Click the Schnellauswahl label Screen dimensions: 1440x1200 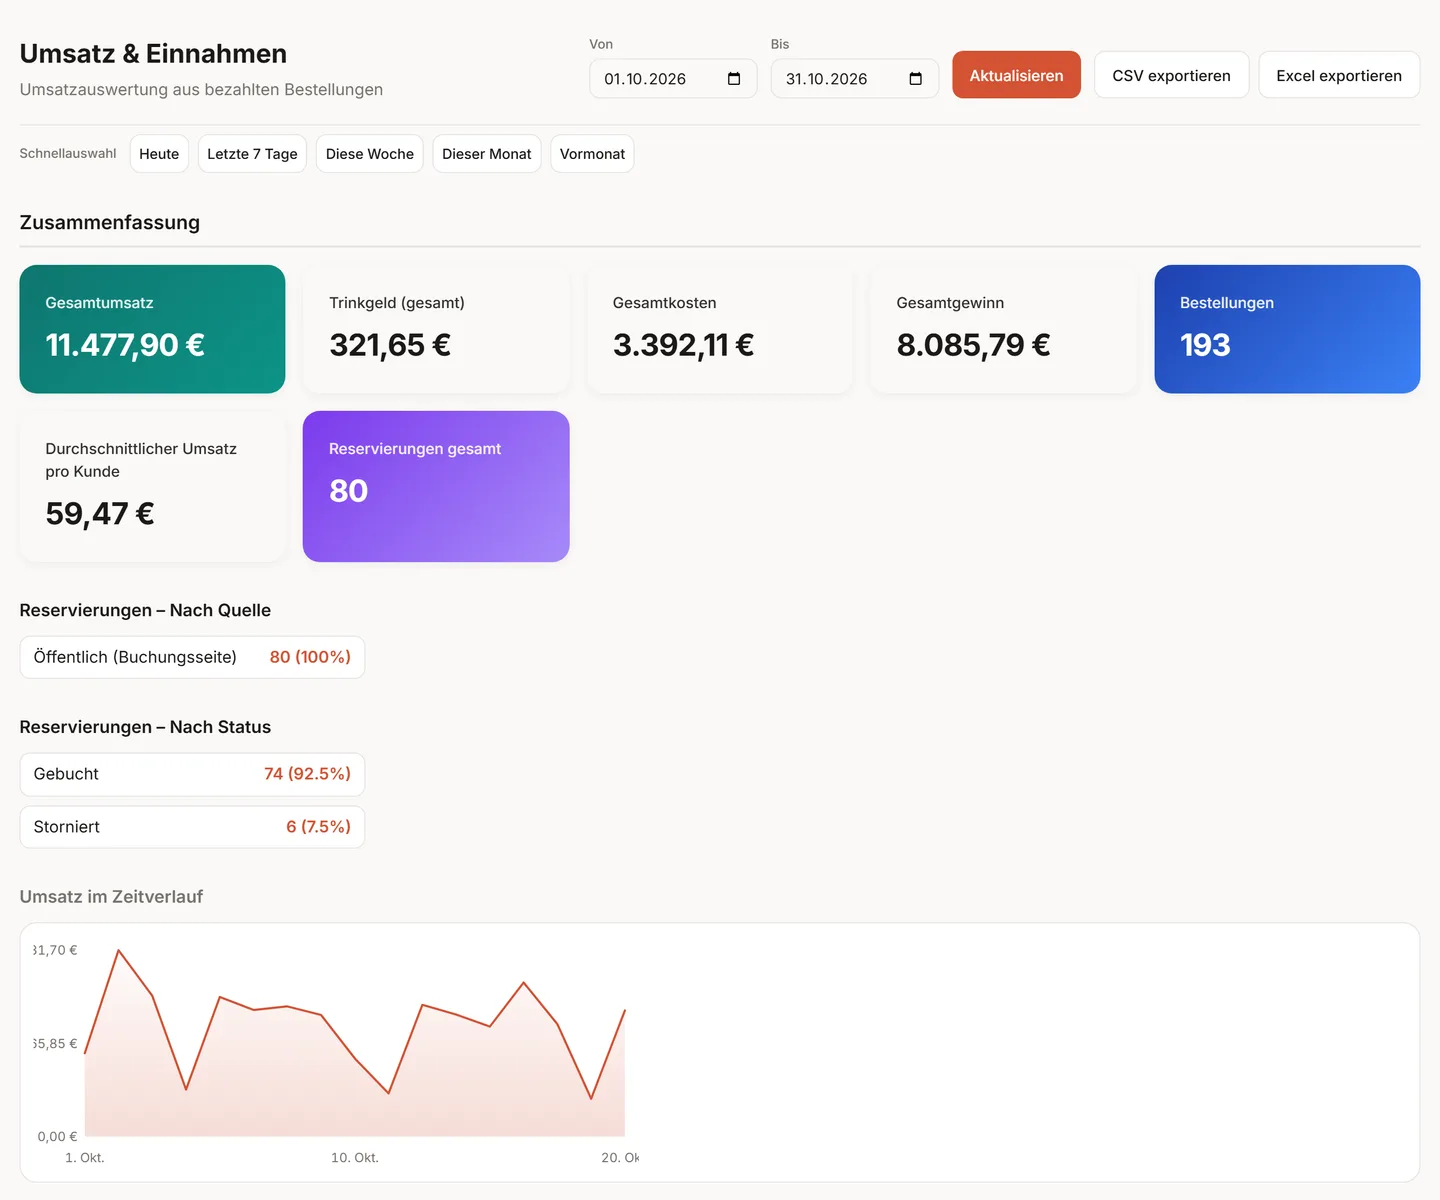coord(68,154)
